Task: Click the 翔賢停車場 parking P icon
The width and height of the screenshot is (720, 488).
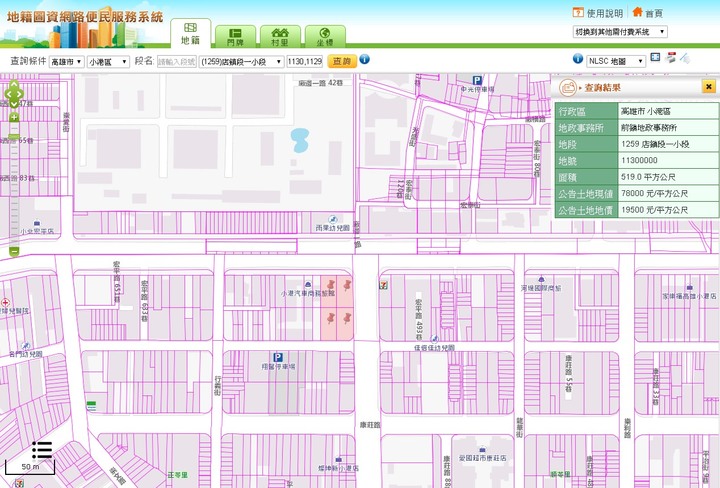Action: click(x=278, y=357)
